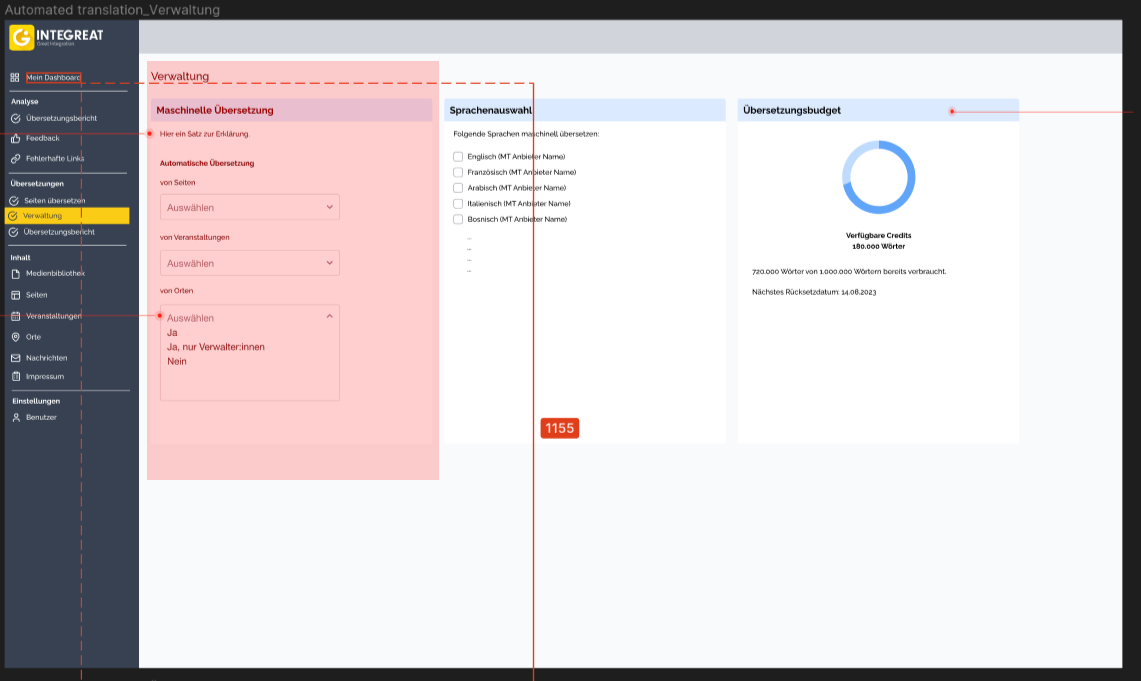
Task: Click the Impressum clipboard icon
Action: tap(15, 377)
